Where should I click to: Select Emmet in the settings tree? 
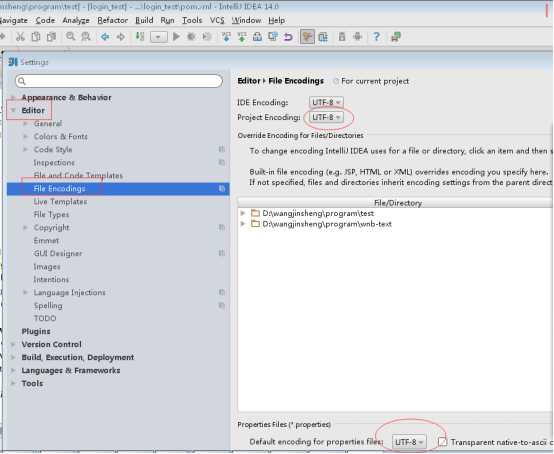coord(46,241)
